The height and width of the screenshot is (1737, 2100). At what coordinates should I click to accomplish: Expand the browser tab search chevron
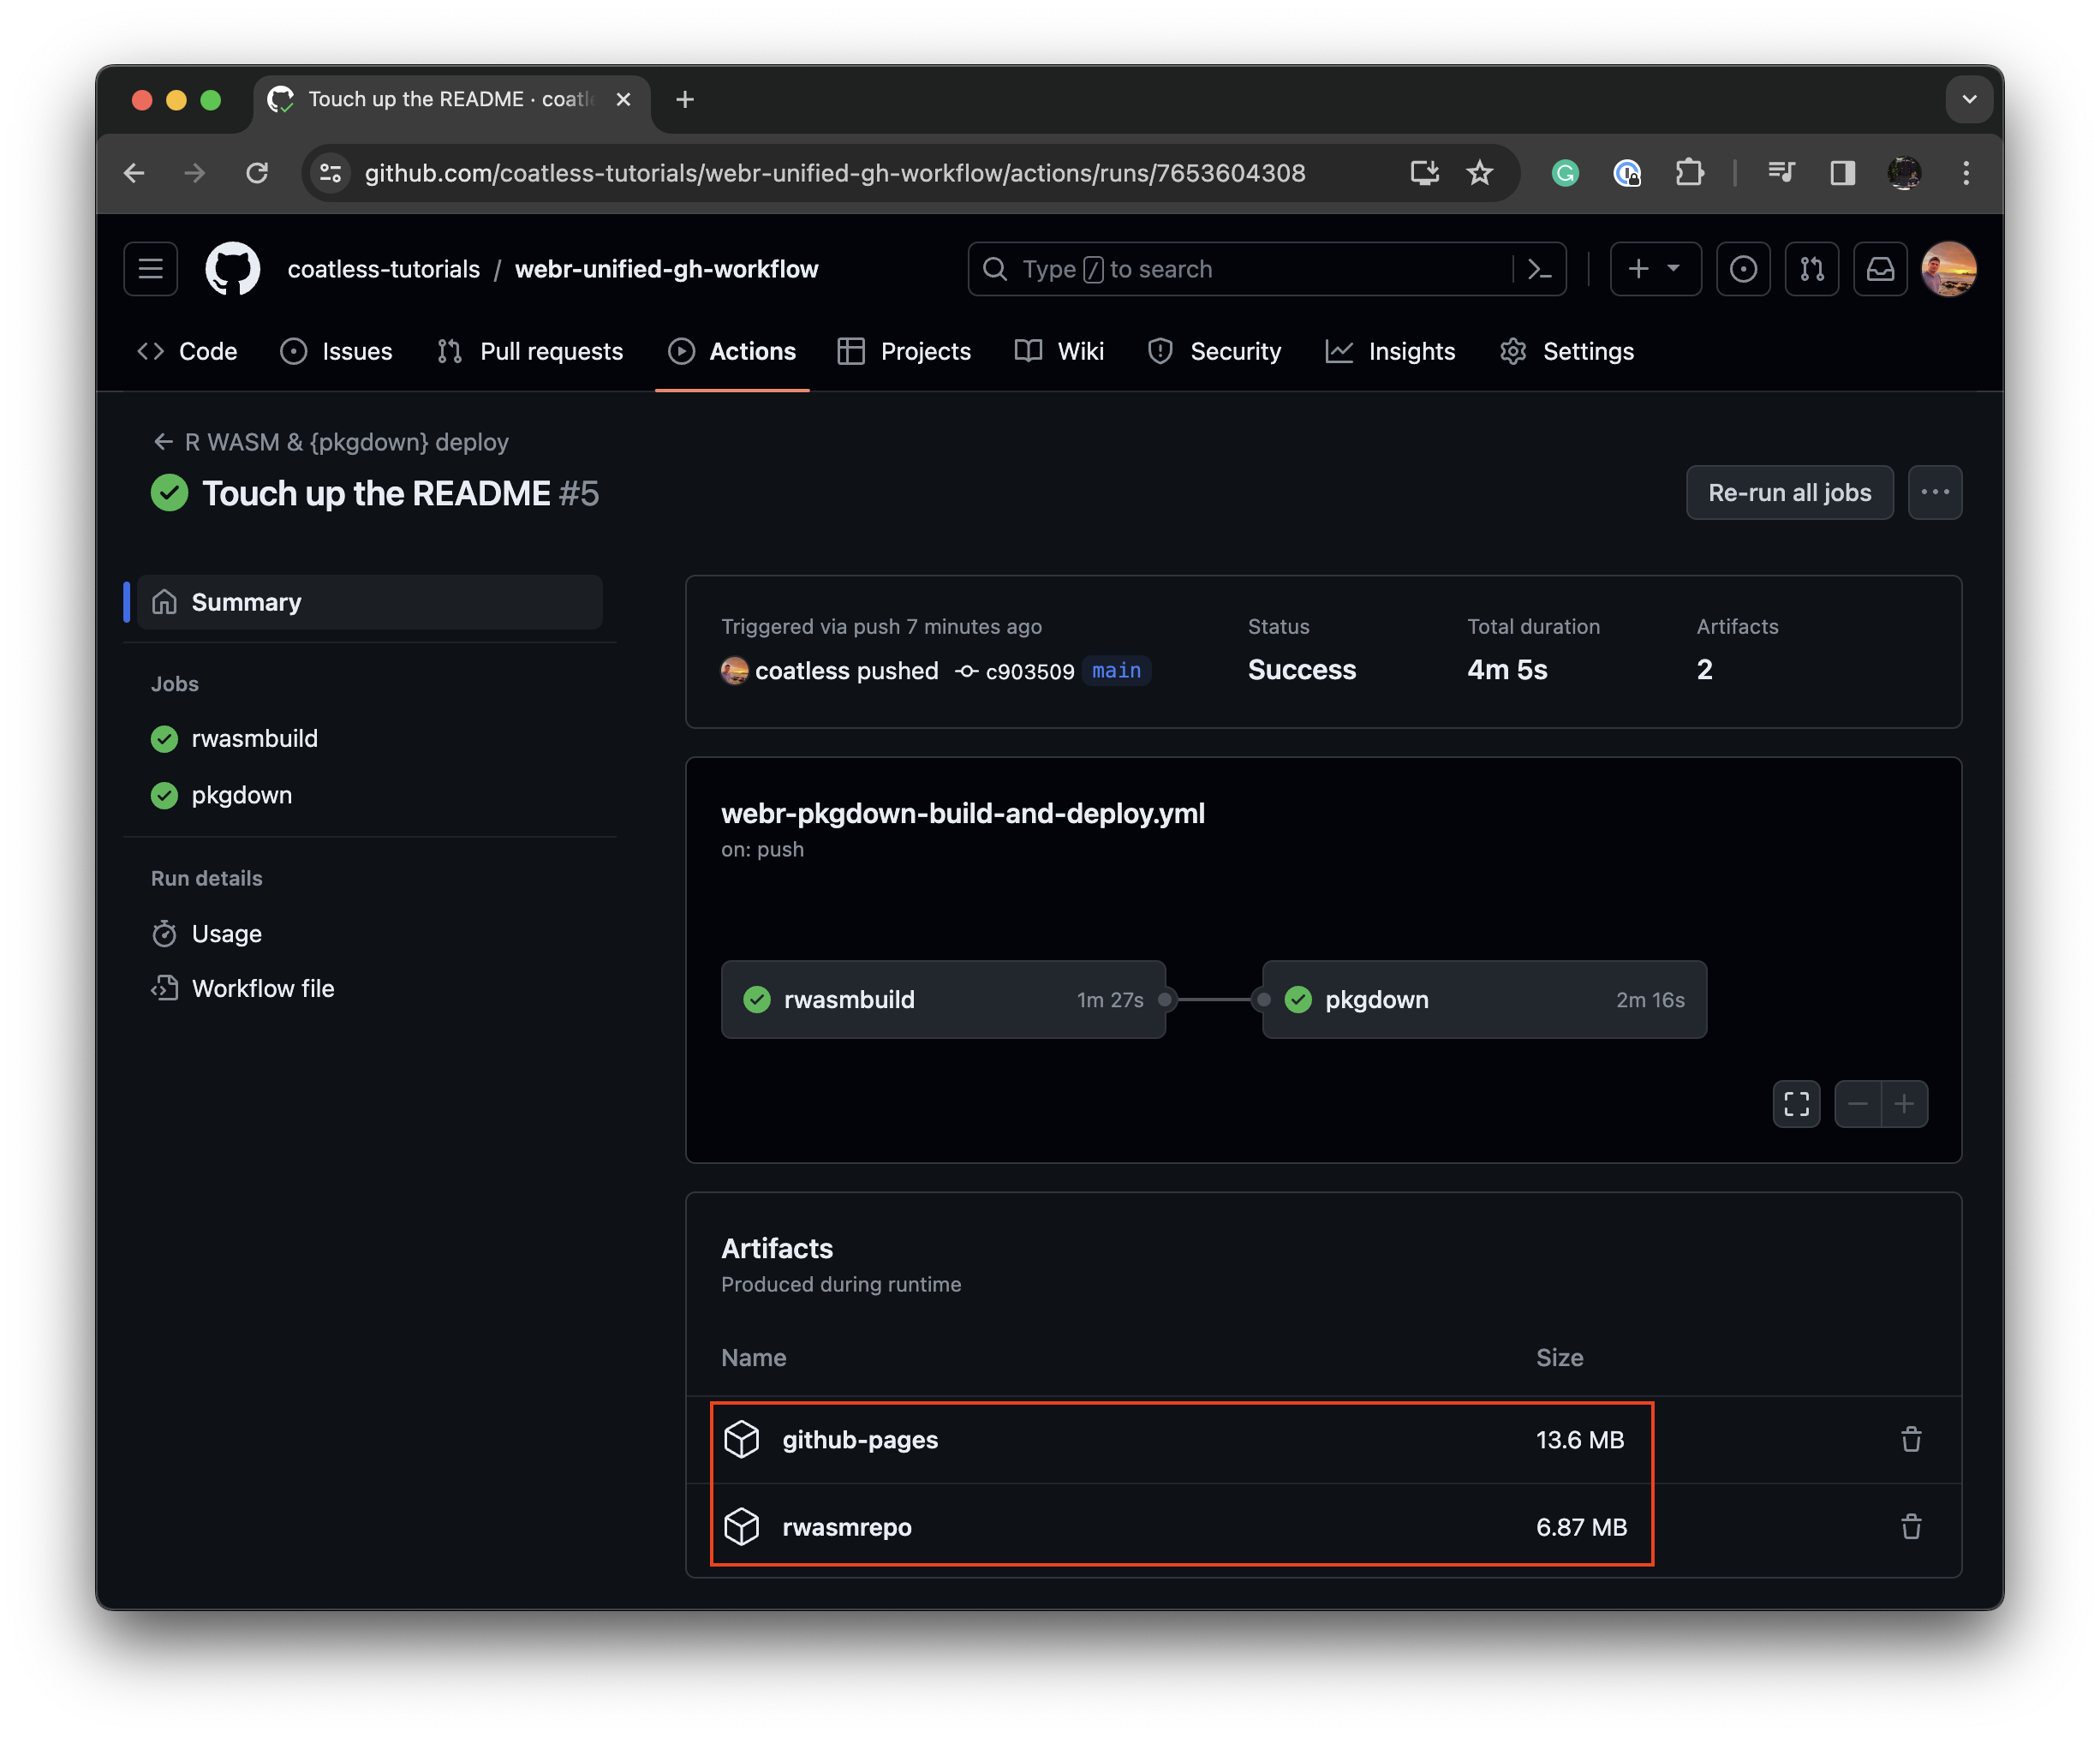pos(1969,99)
